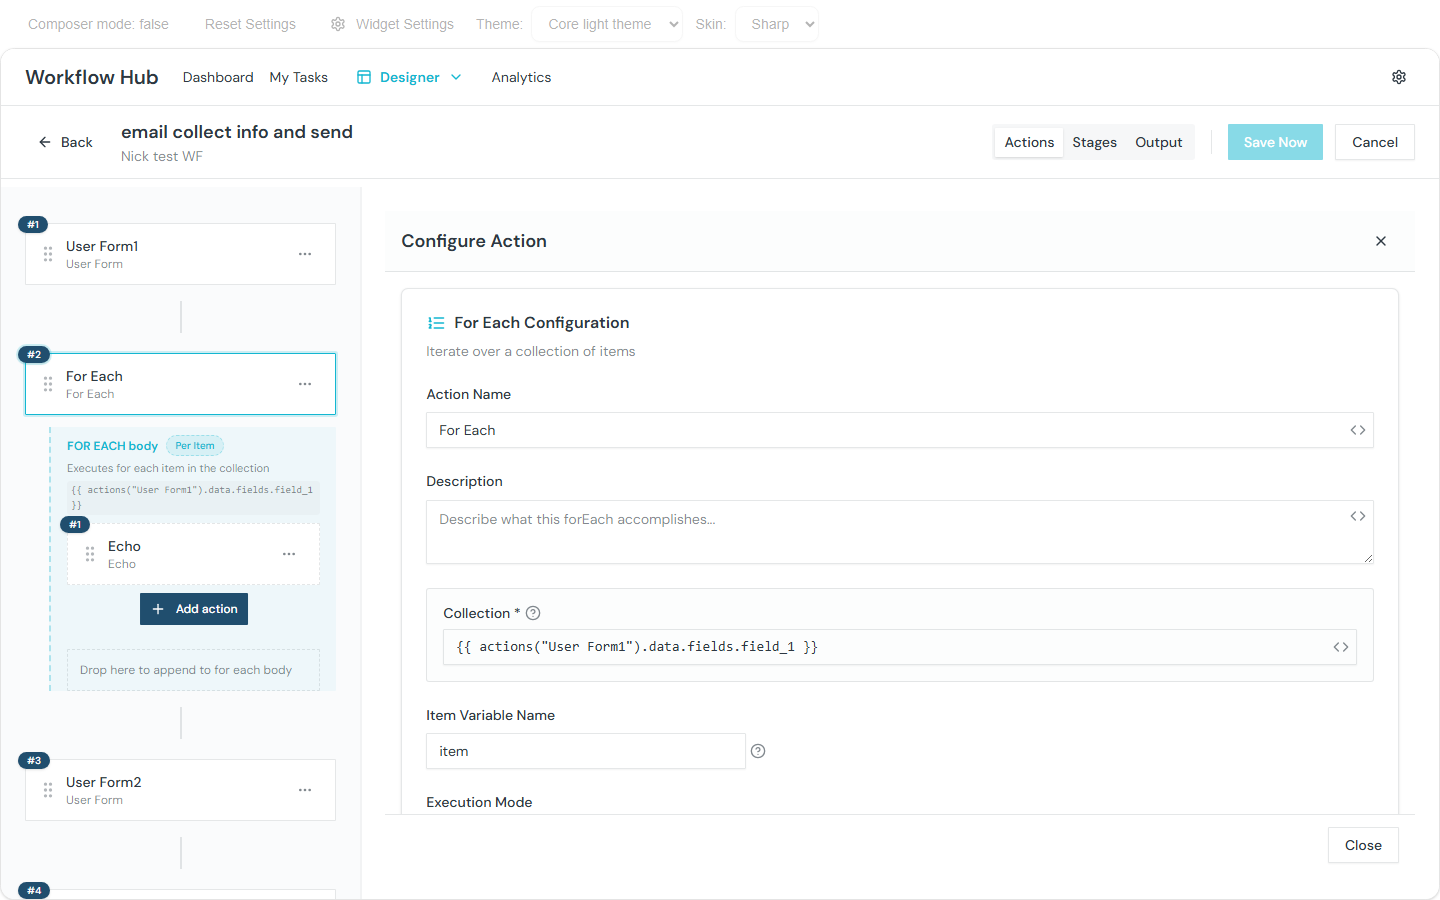Image resolution: width=1440 pixels, height=900 pixels.
Task: Toggle expression mode for Collection field
Action: (x=1341, y=647)
